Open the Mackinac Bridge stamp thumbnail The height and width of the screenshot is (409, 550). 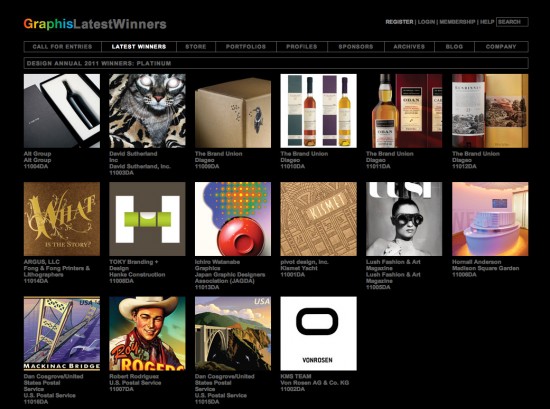62,334
